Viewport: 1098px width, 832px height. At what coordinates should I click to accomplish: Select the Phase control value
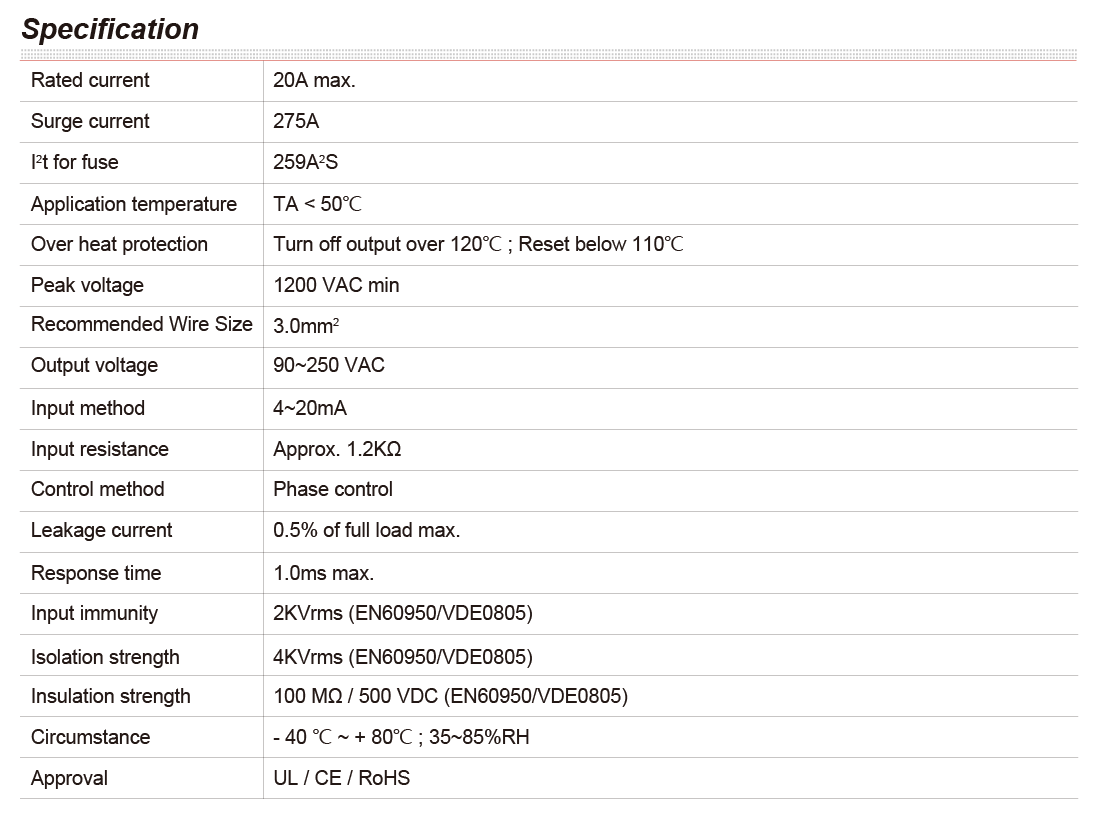pos(332,489)
